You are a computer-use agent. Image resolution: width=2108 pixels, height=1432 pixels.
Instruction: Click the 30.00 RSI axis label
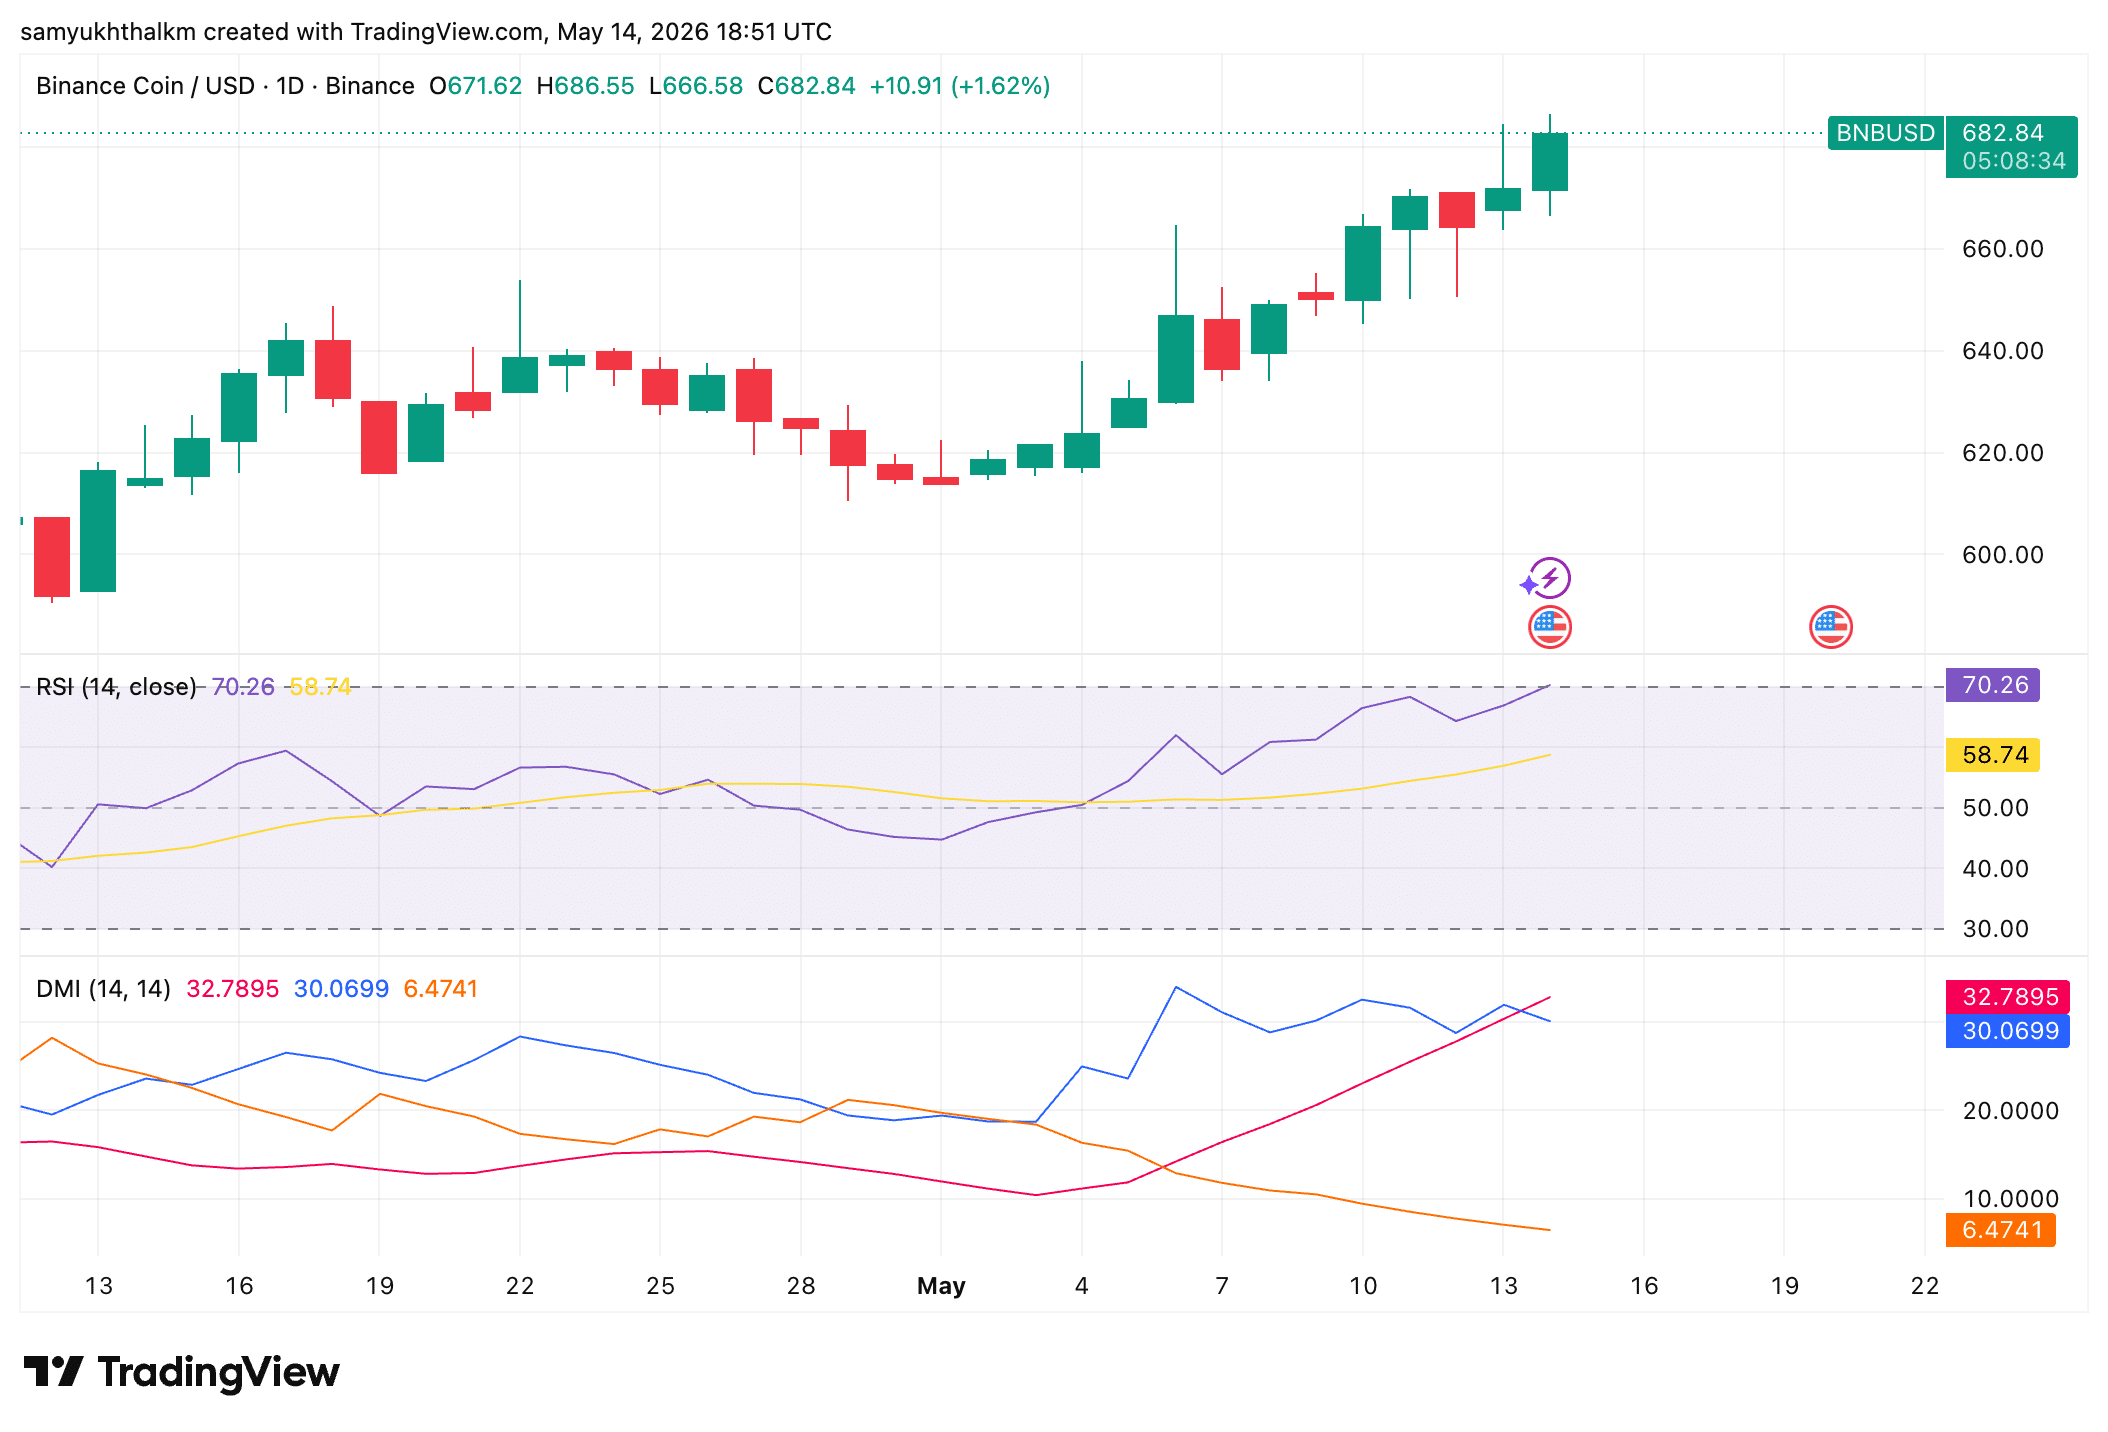point(1995,929)
